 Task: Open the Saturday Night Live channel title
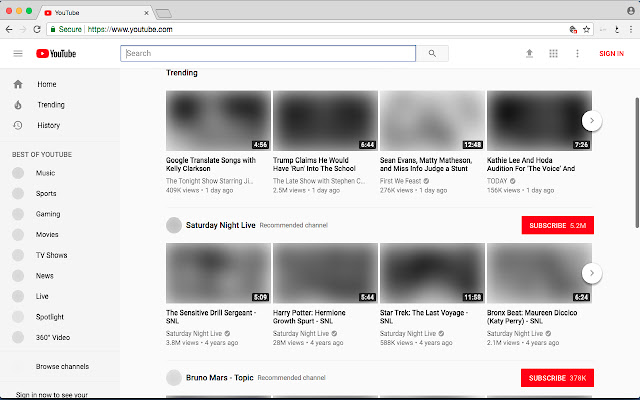click(x=220, y=225)
